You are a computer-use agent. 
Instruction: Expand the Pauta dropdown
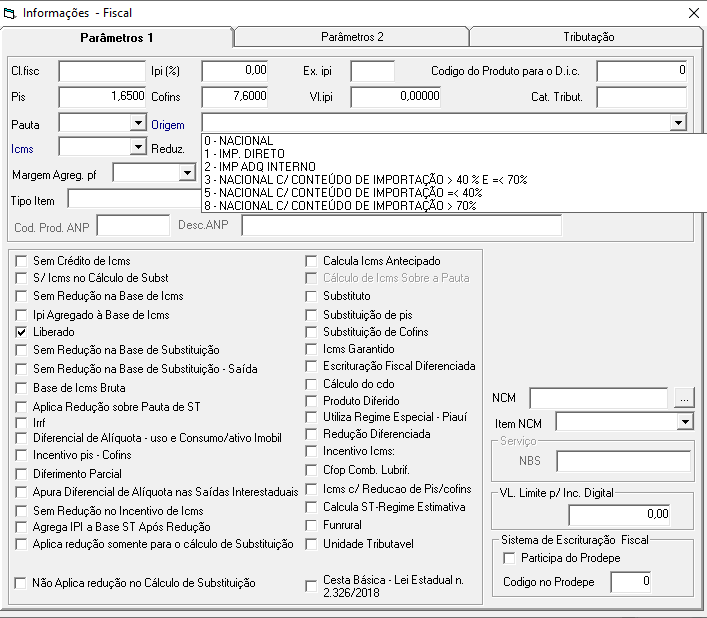pyautogui.click(x=138, y=123)
